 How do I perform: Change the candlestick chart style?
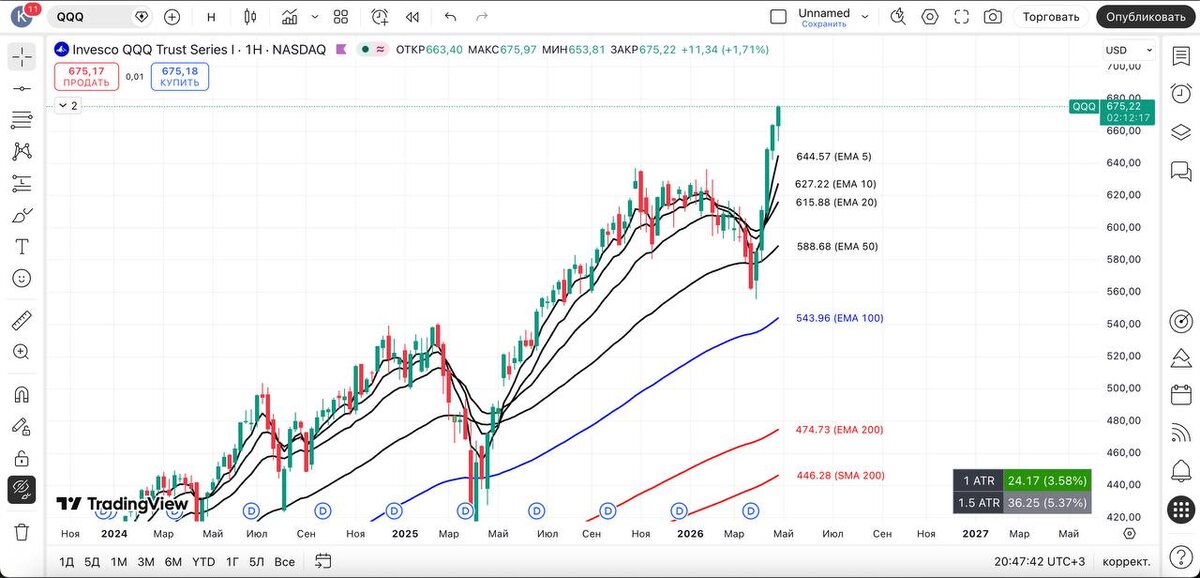tap(250, 17)
